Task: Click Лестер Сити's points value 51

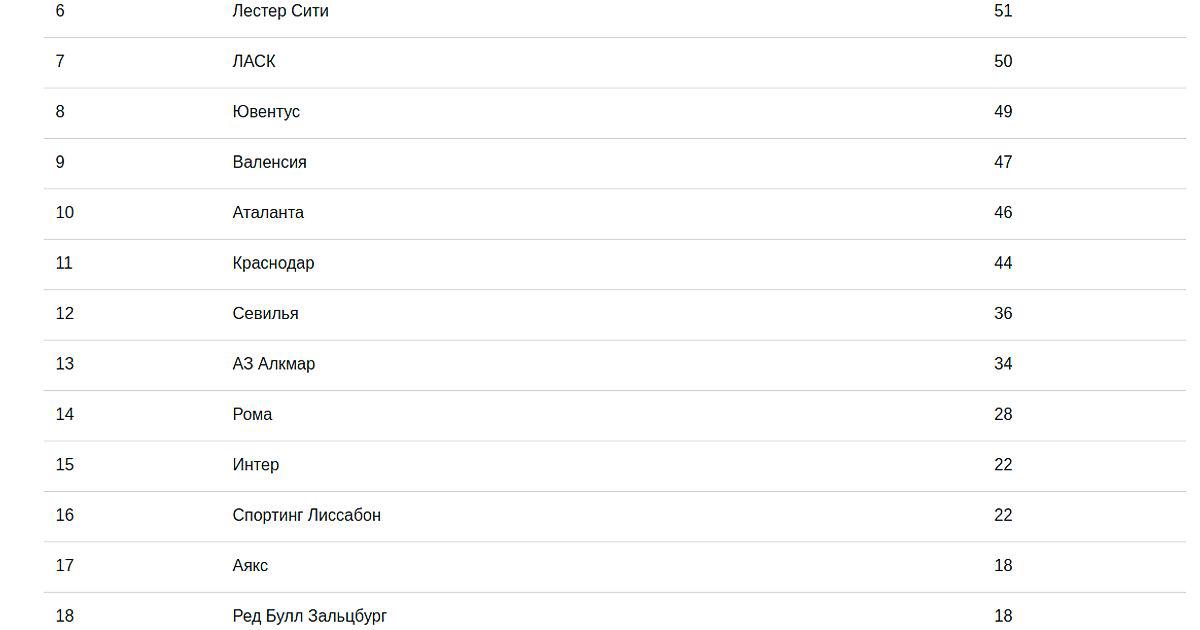Action: [x=1003, y=12]
